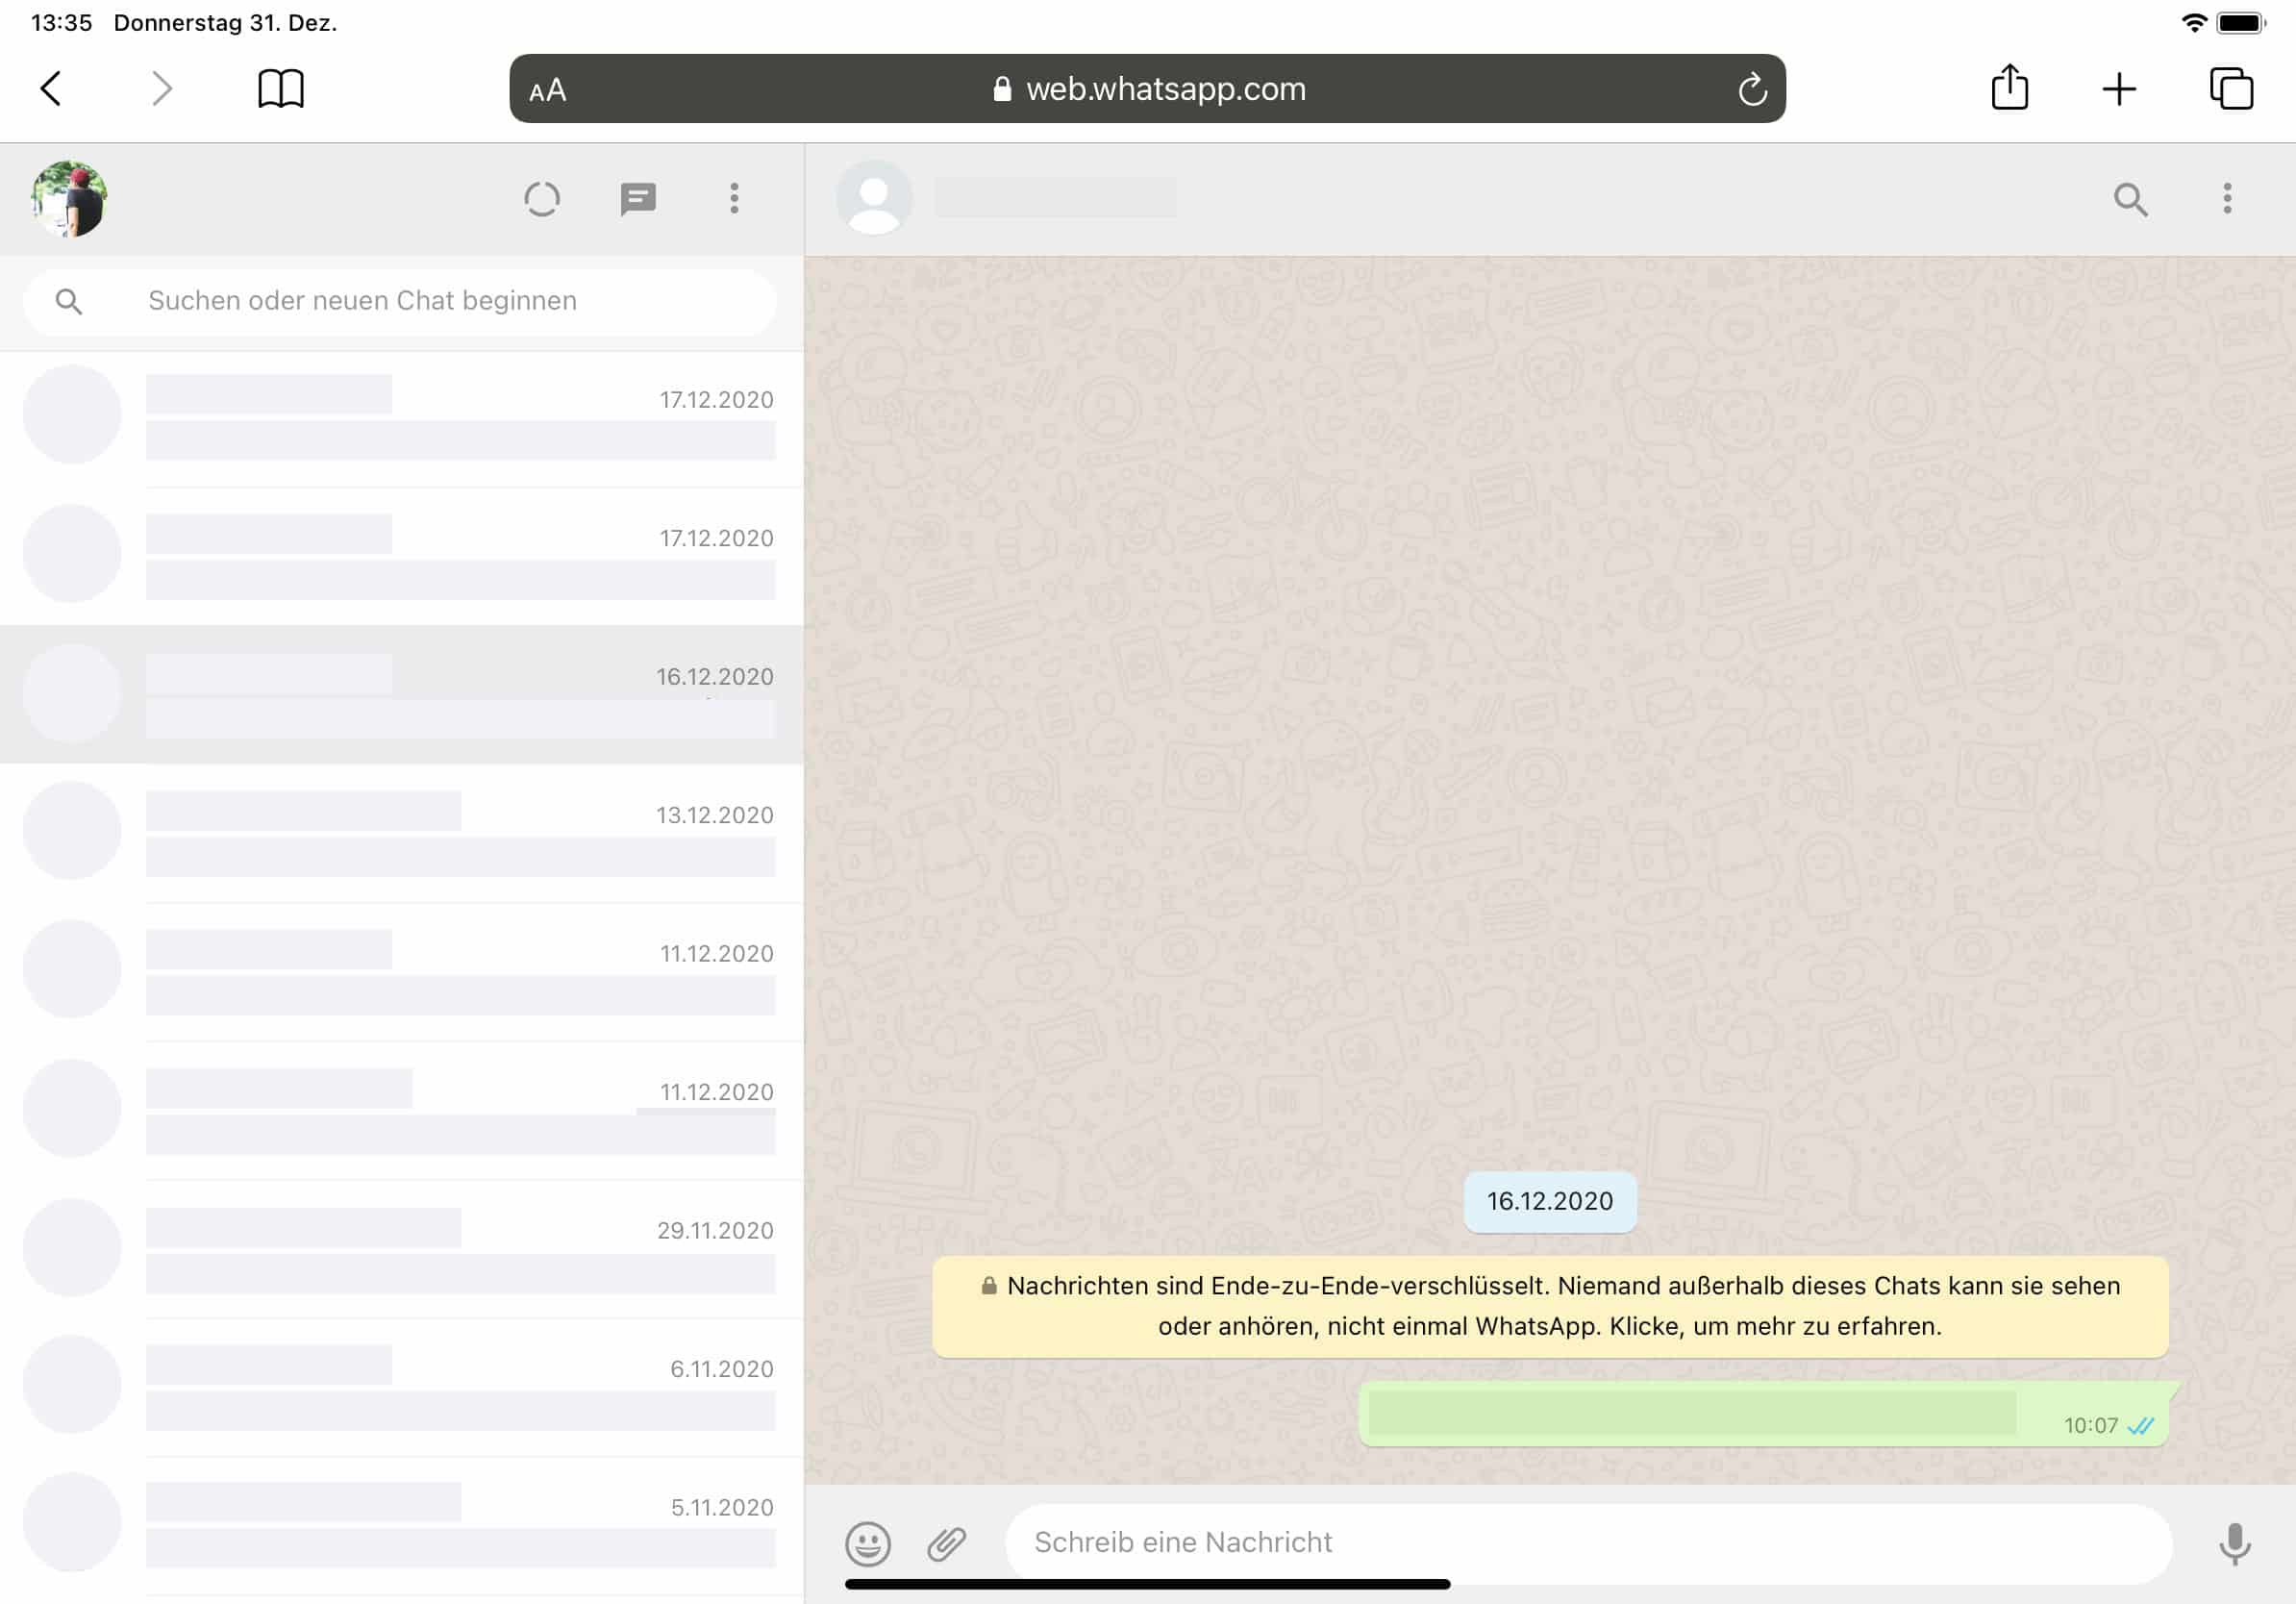The image size is (2296, 1604).
Task: Open the Status circle icon
Action: tap(542, 199)
